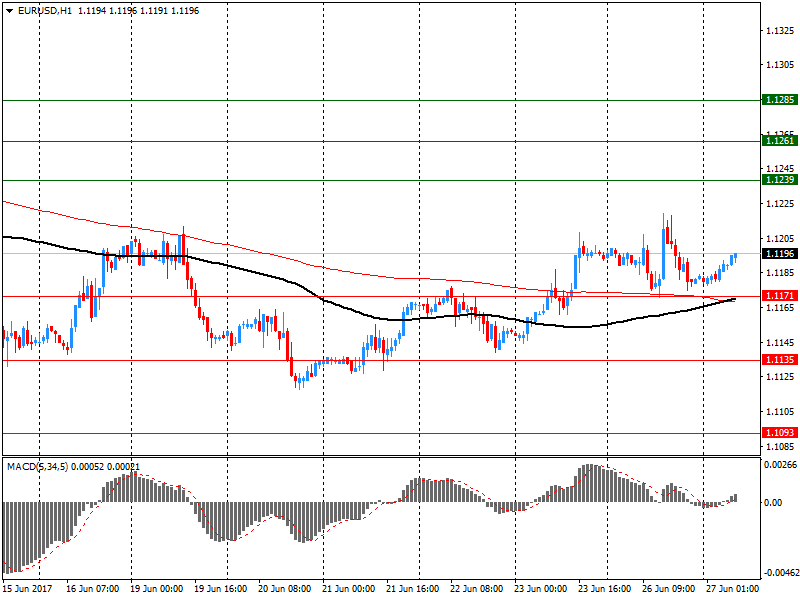Click the MACD scale value -0.00462
Screen dimensions: 800x600
click(x=780, y=573)
